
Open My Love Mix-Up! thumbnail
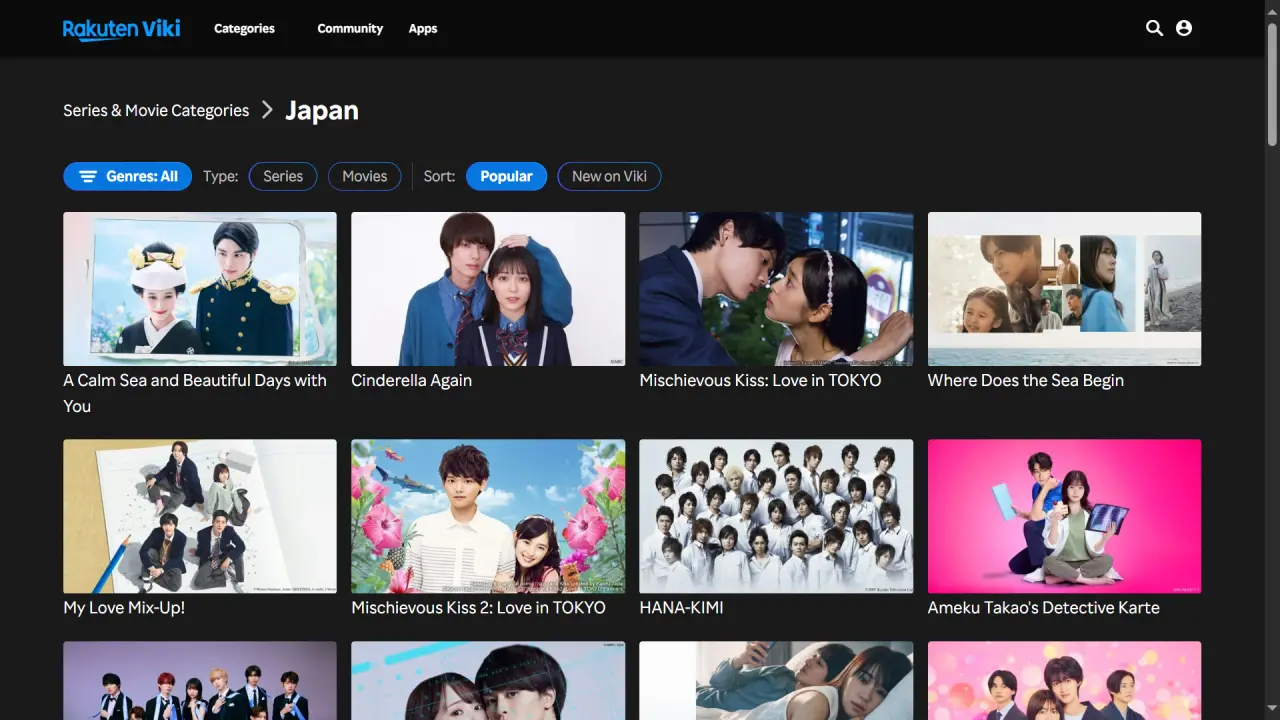[200, 517]
